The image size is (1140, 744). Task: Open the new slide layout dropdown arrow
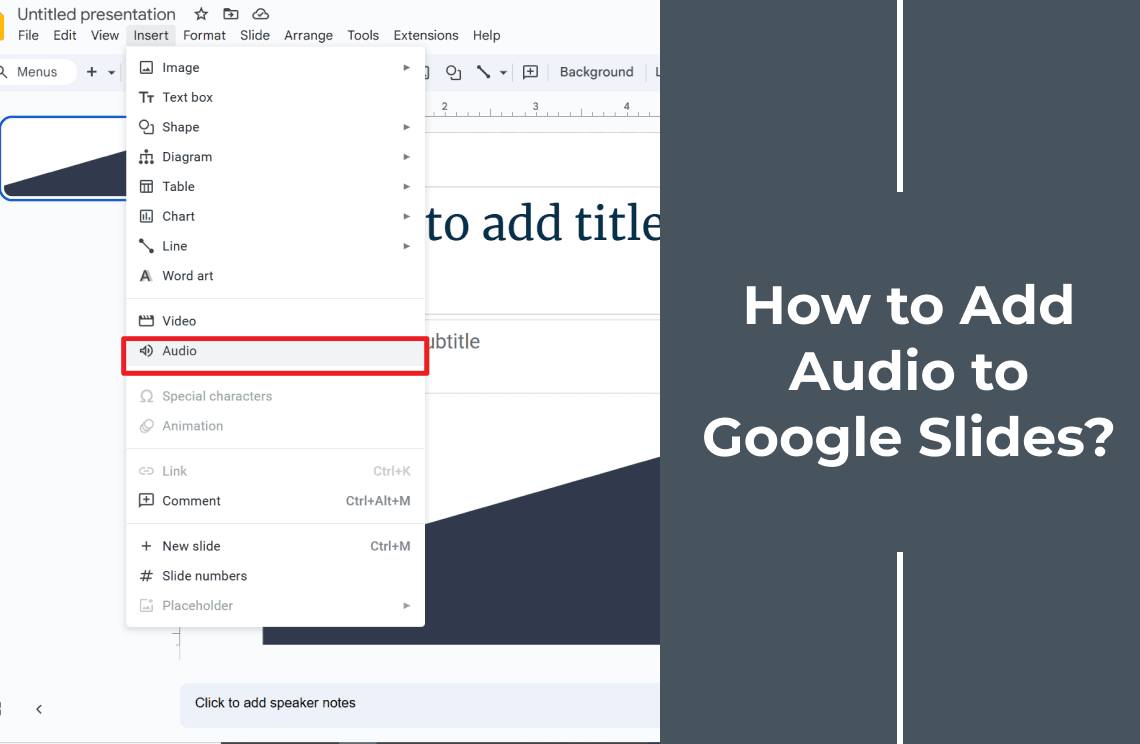[111, 72]
